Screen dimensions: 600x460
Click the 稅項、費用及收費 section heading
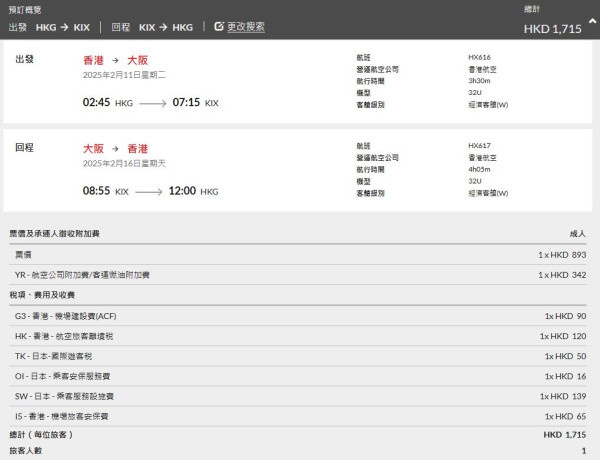[42, 295]
